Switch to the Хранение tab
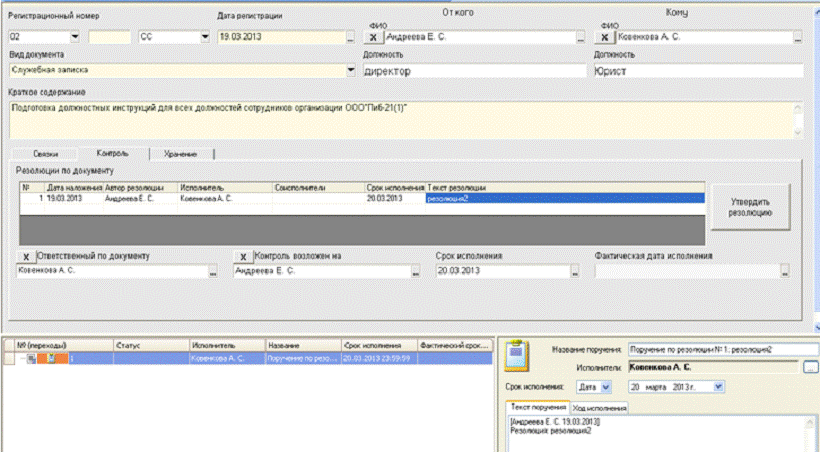This screenshot has height=452, width=820. click(x=181, y=153)
